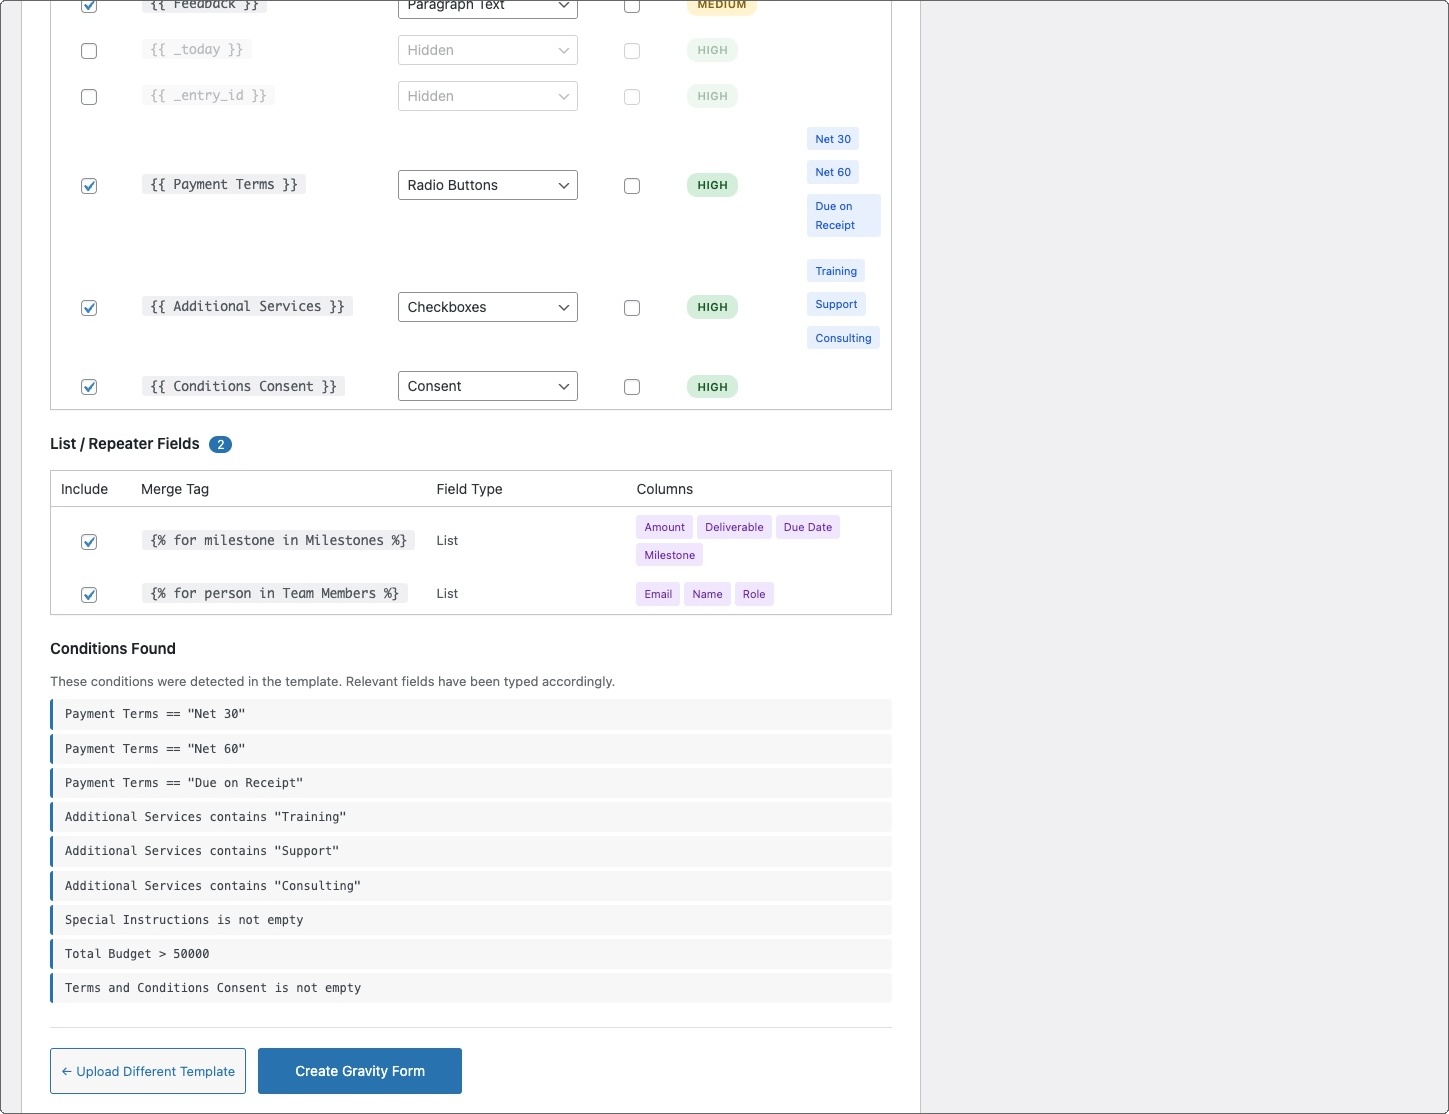1449x1114 pixels.
Task: Uncheck the Additional Services include checkbox
Action: (x=89, y=308)
